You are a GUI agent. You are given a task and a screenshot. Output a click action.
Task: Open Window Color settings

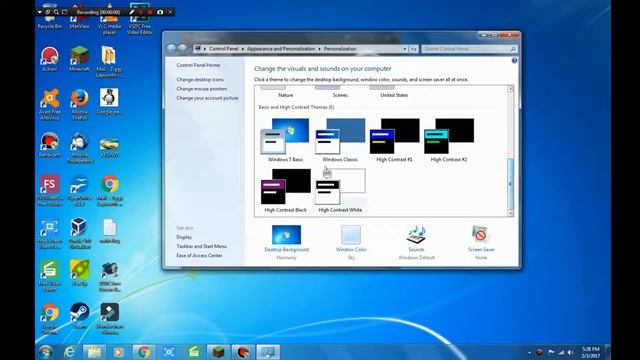[x=351, y=242]
